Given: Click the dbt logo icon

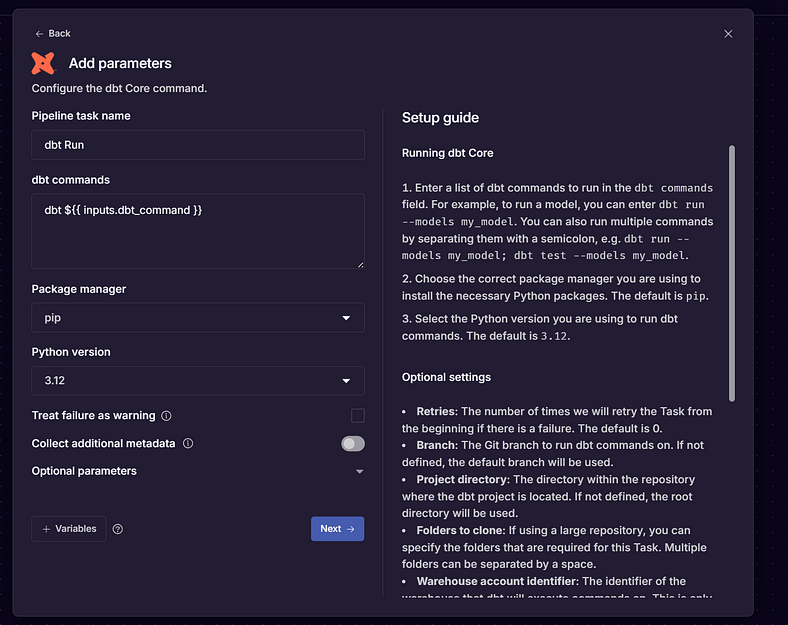Looking at the screenshot, I should point(43,63).
